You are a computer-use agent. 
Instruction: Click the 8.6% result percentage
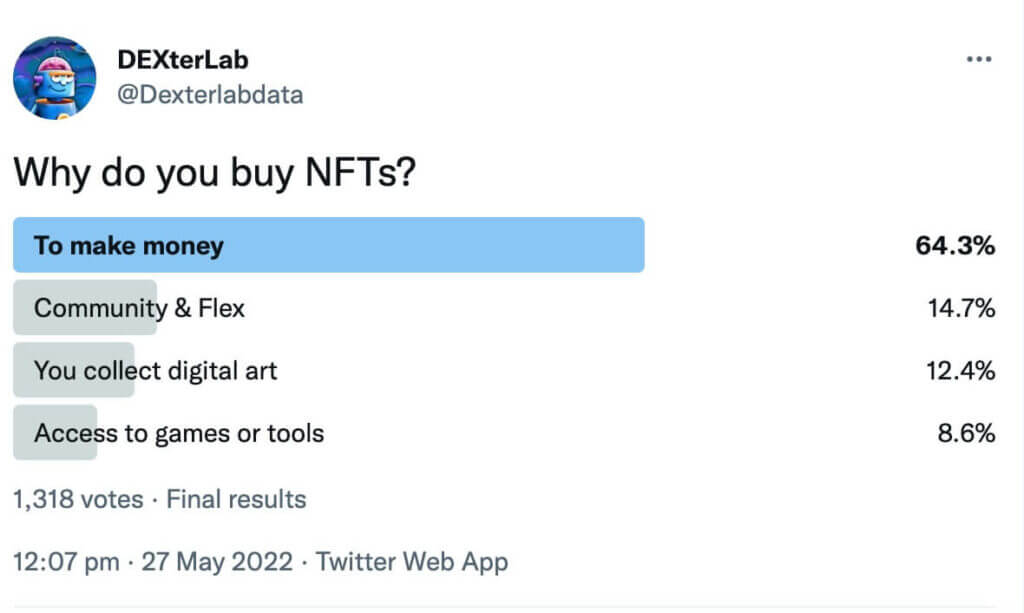[x=967, y=433]
